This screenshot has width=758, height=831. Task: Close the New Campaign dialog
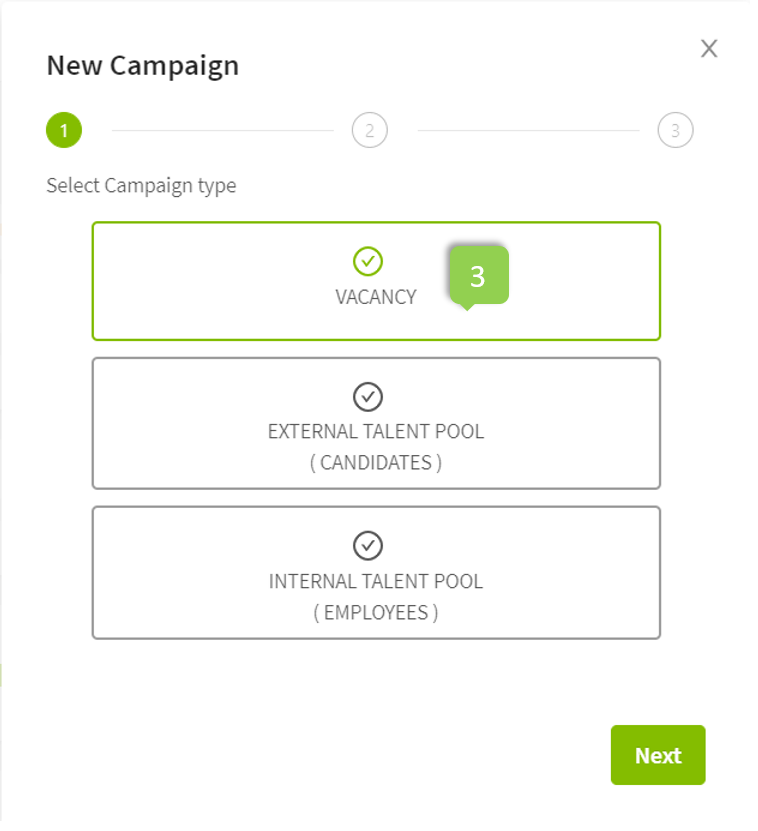[x=710, y=48]
